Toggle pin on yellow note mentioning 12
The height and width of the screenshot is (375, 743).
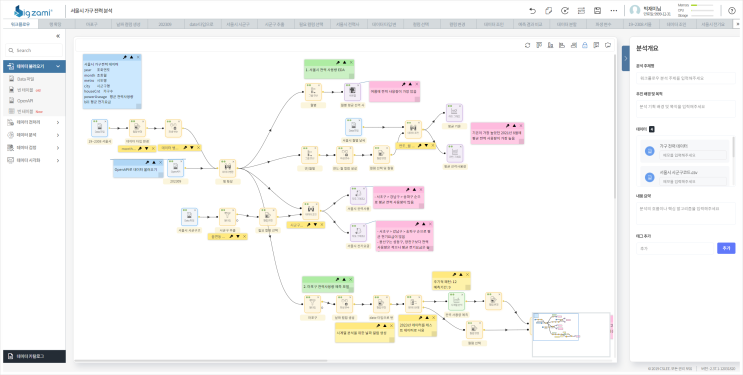[454, 274]
